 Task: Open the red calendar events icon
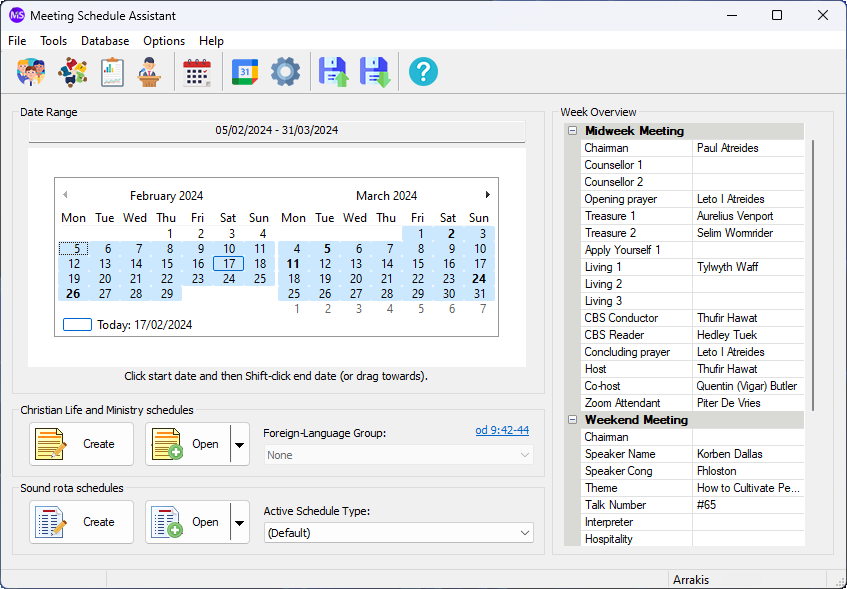point(197,72)
